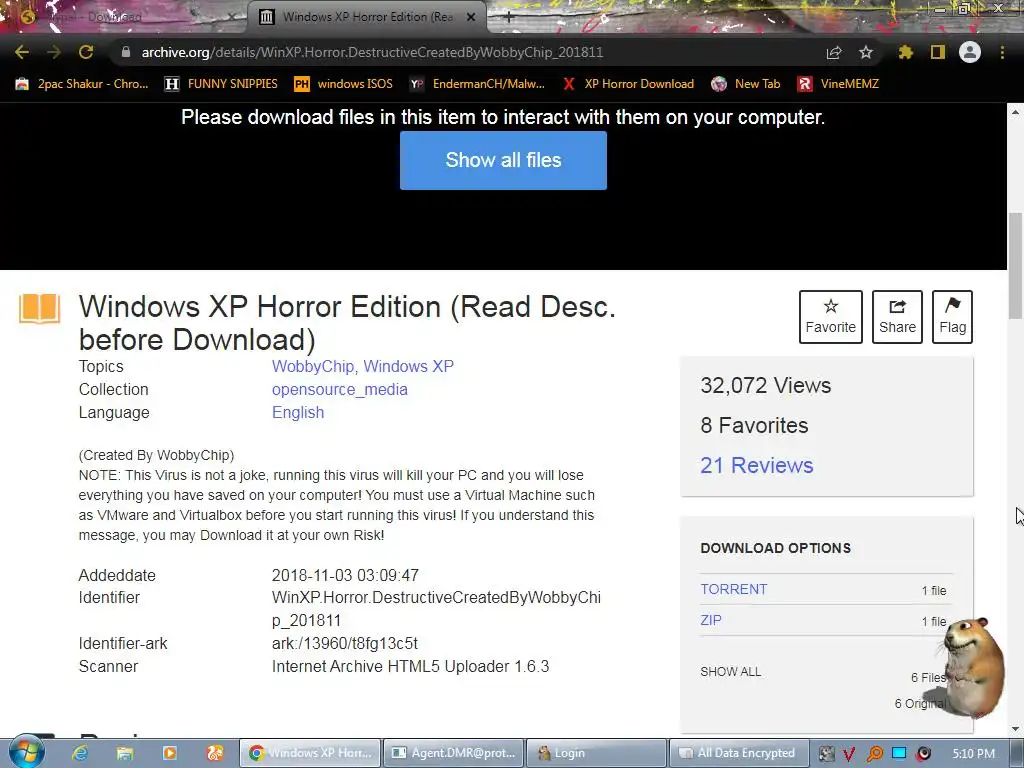Open the WobbyChip topic link
Viewport: 1024px width, 768px height.
point(313,366)
